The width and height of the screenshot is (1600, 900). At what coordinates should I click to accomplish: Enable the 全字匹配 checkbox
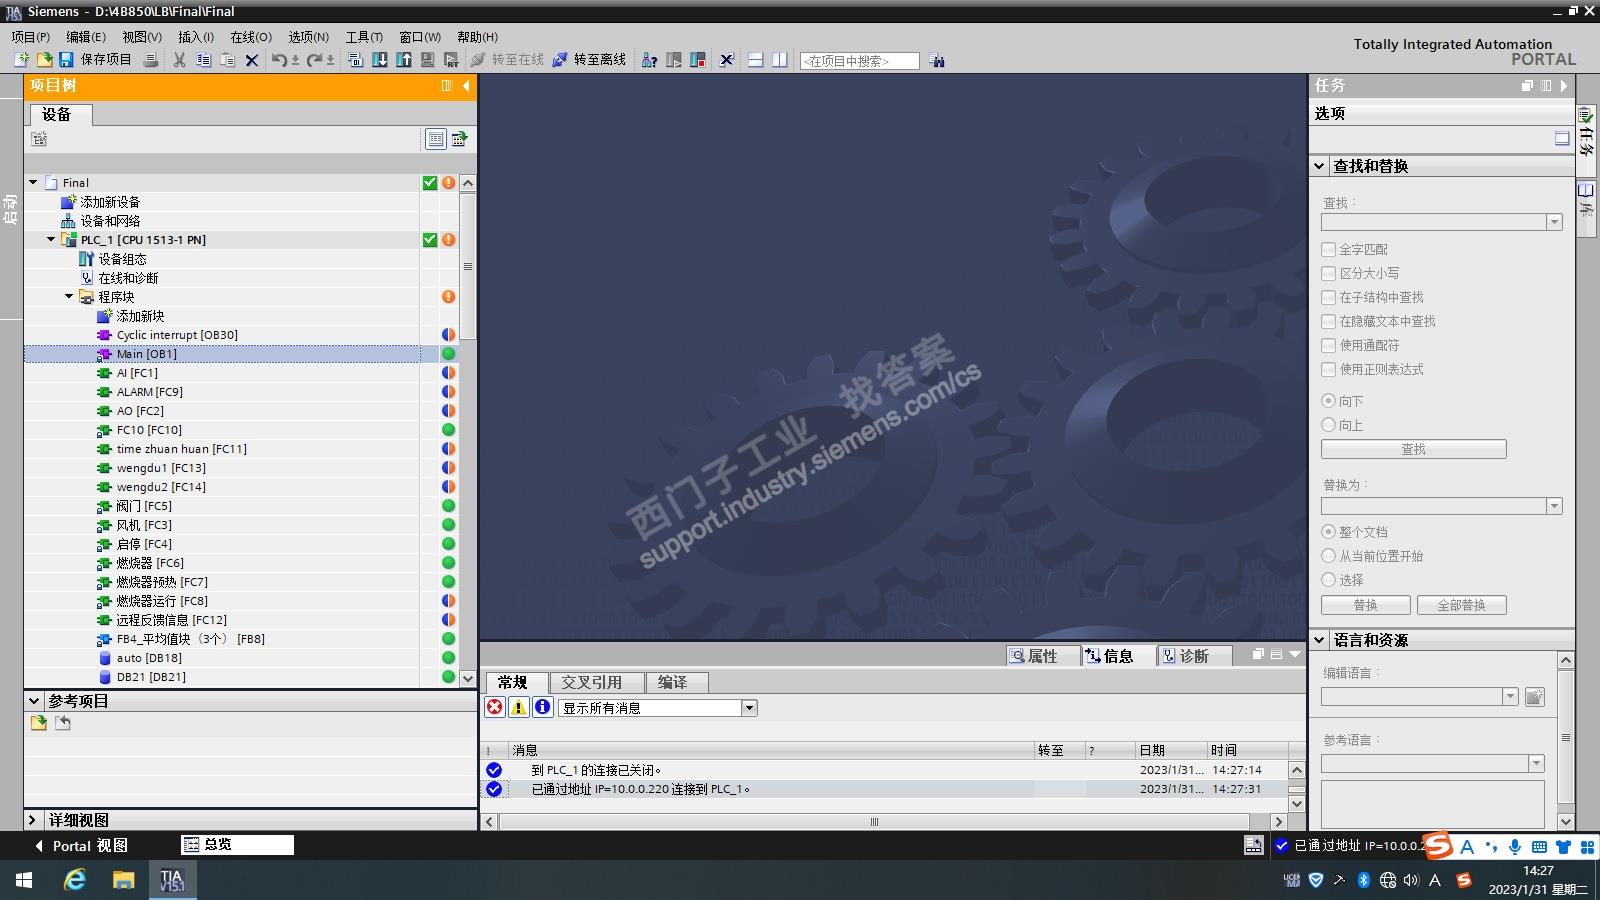[x=1329, y=249]
